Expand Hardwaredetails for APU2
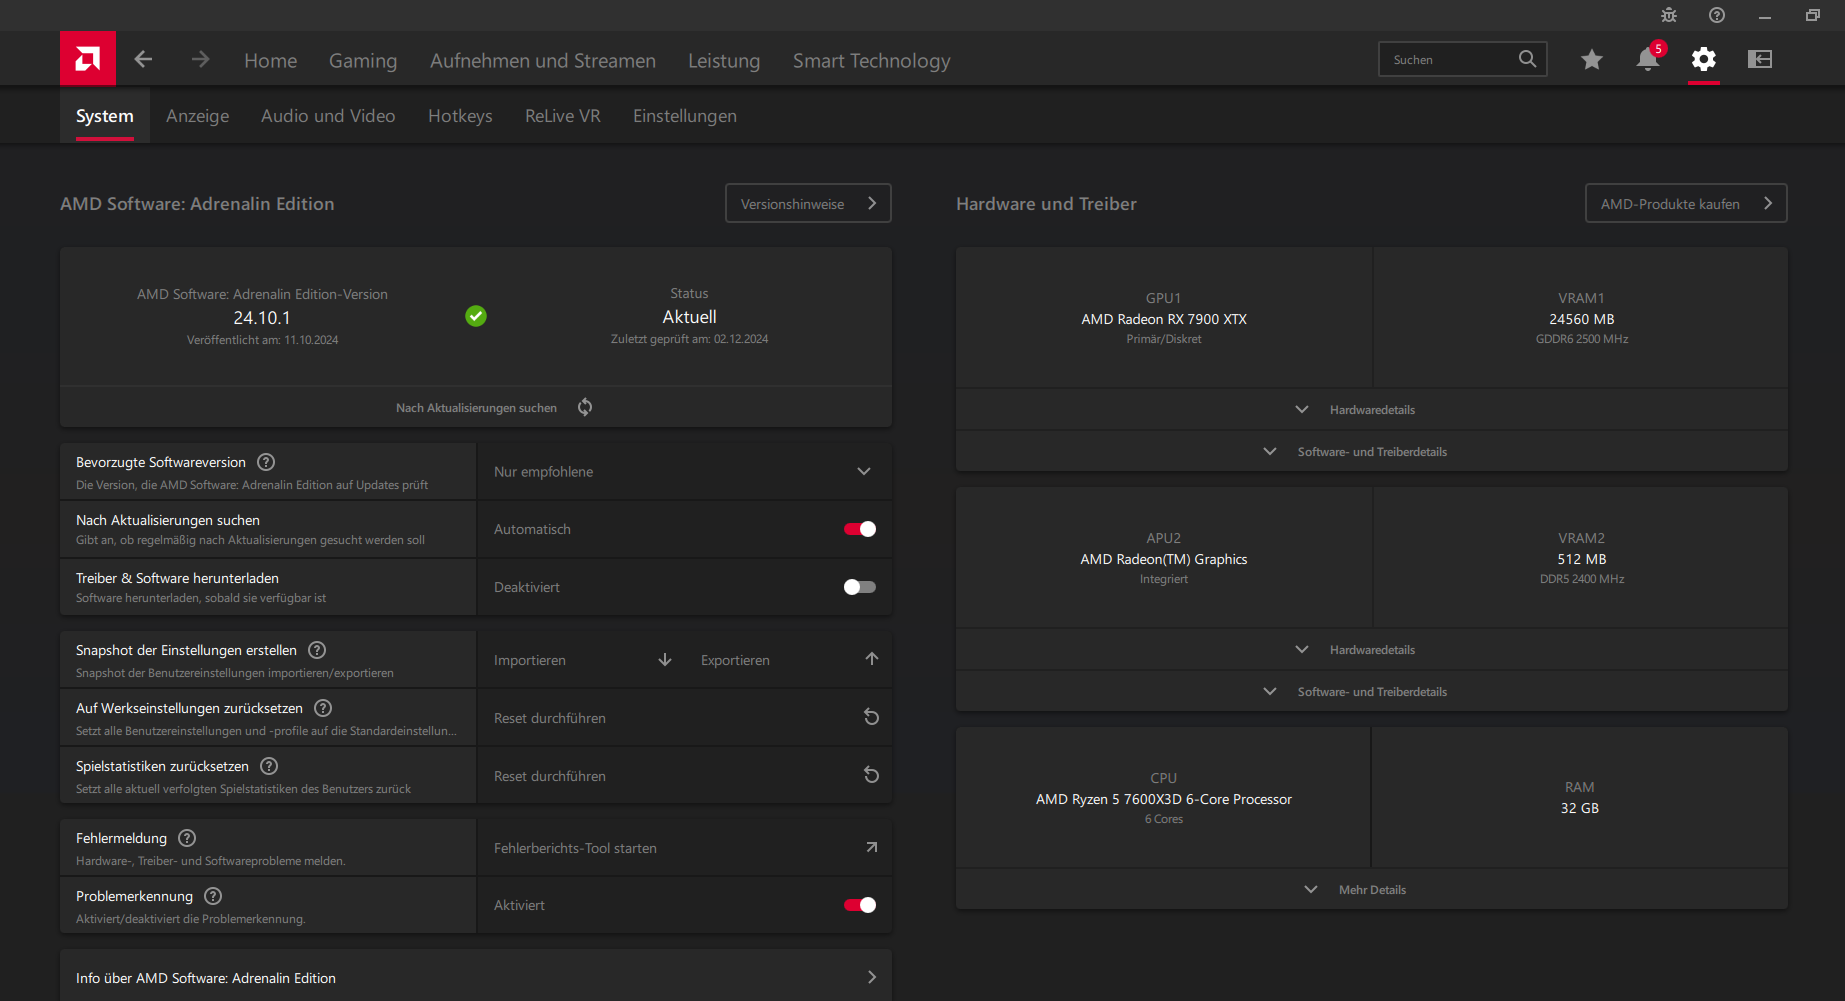Viewport: 1845px width, 1001px height. click(1372, 650)
